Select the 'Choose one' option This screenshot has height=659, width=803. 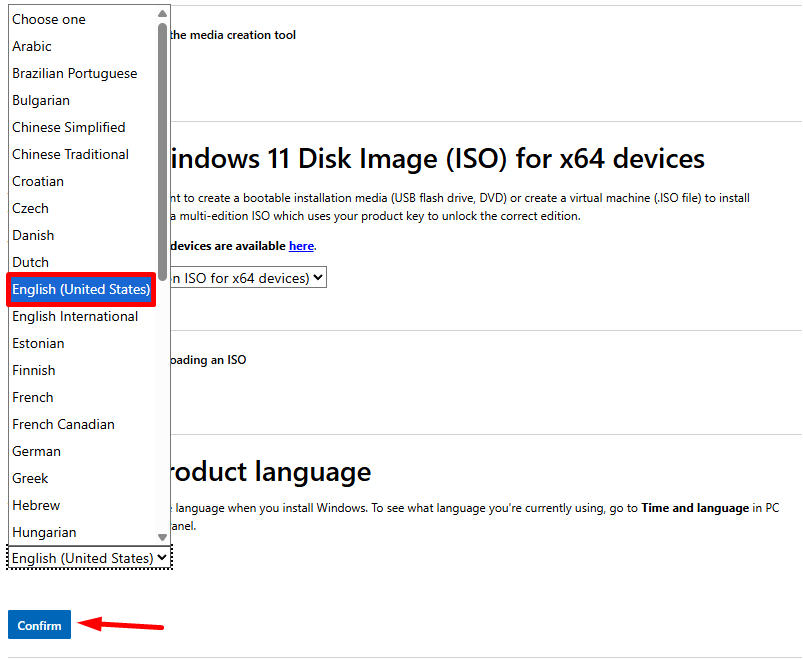click(82, 19)
